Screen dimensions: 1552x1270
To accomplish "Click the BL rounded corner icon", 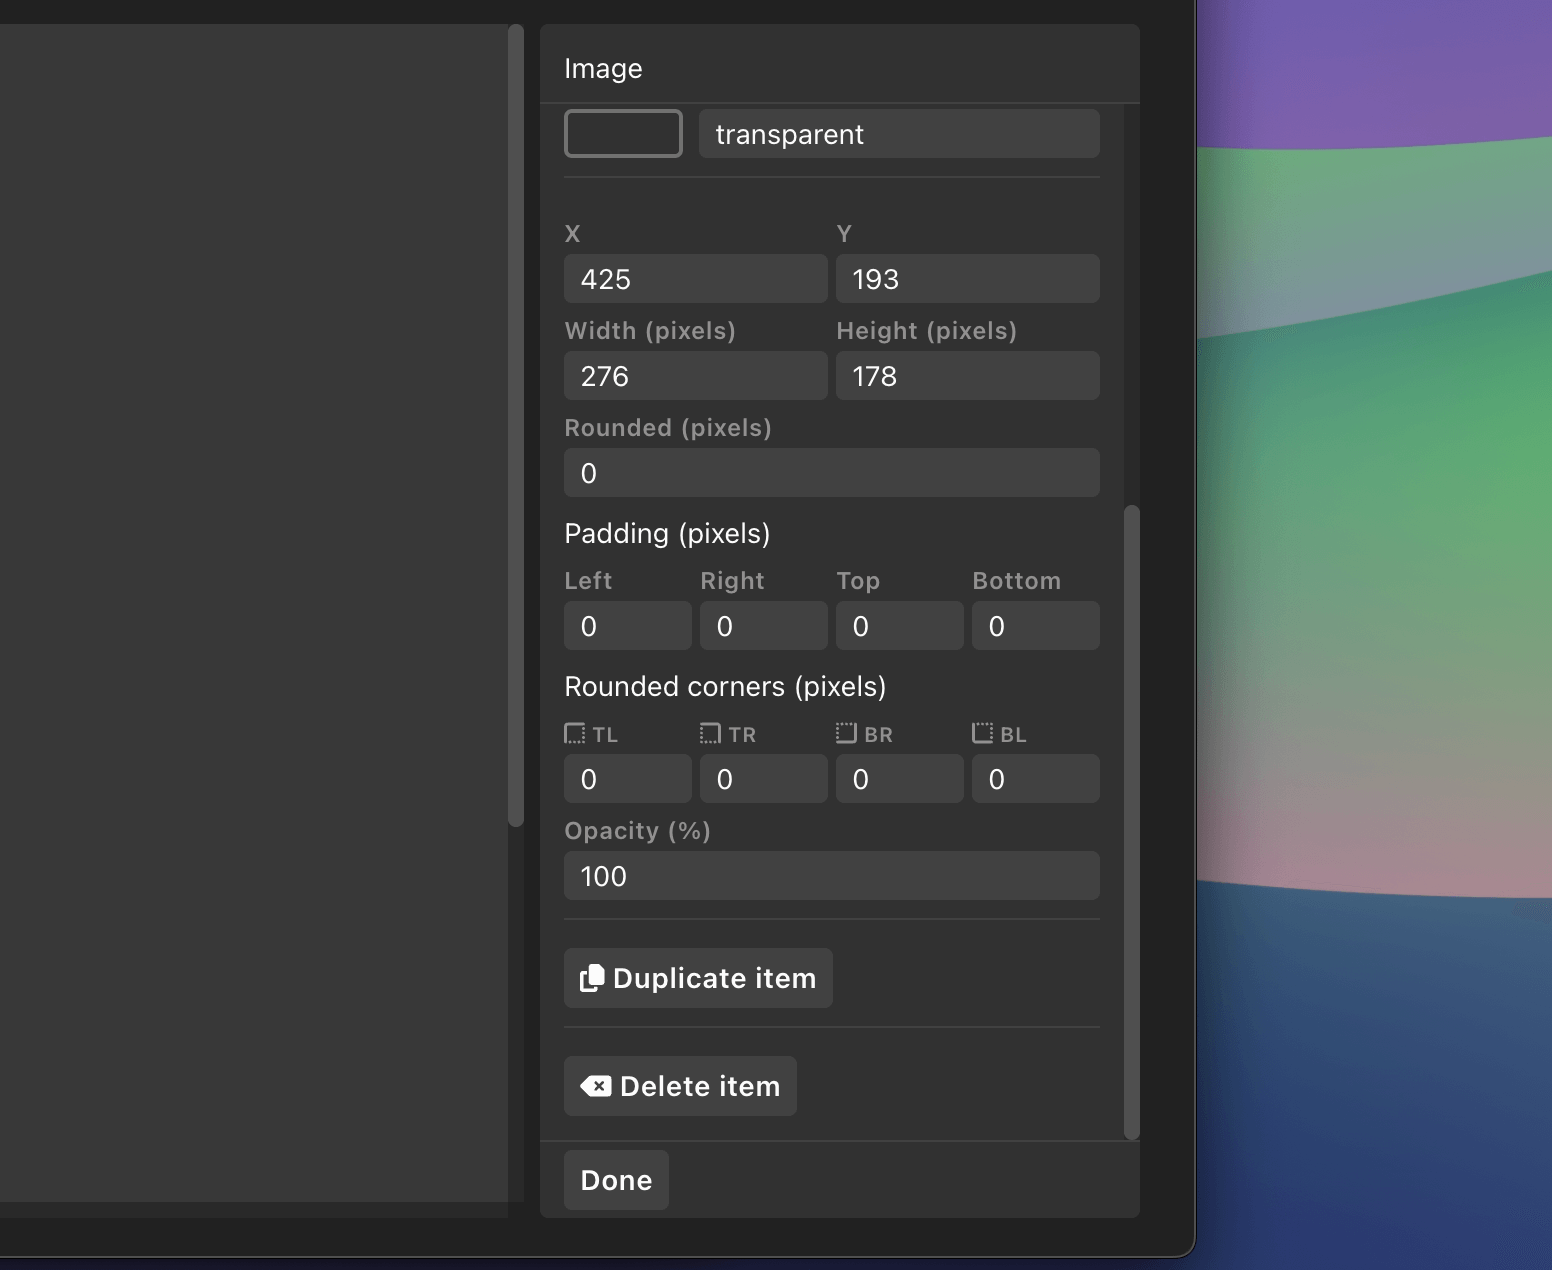I will tap(982, 732).
